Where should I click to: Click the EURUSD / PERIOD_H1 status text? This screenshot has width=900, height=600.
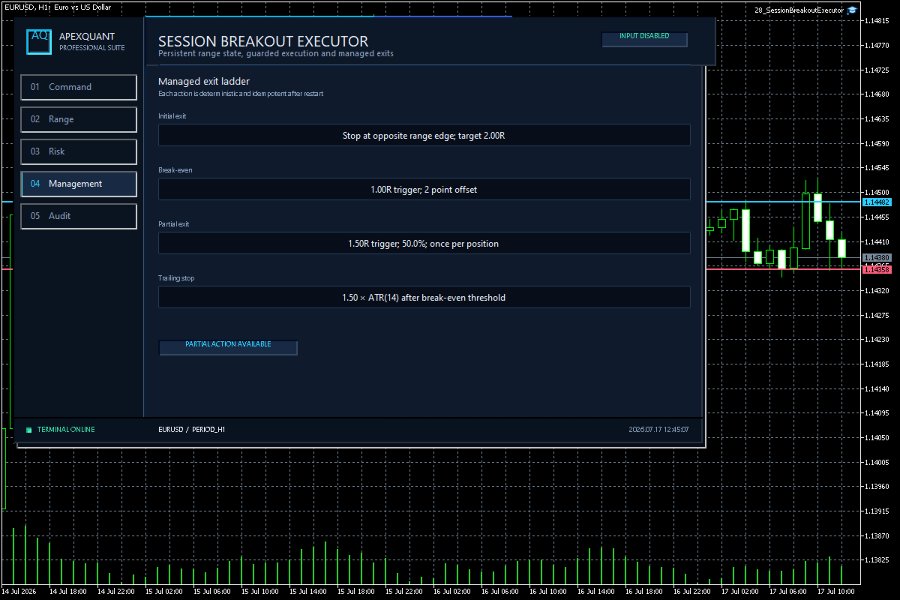click(191, 429)
